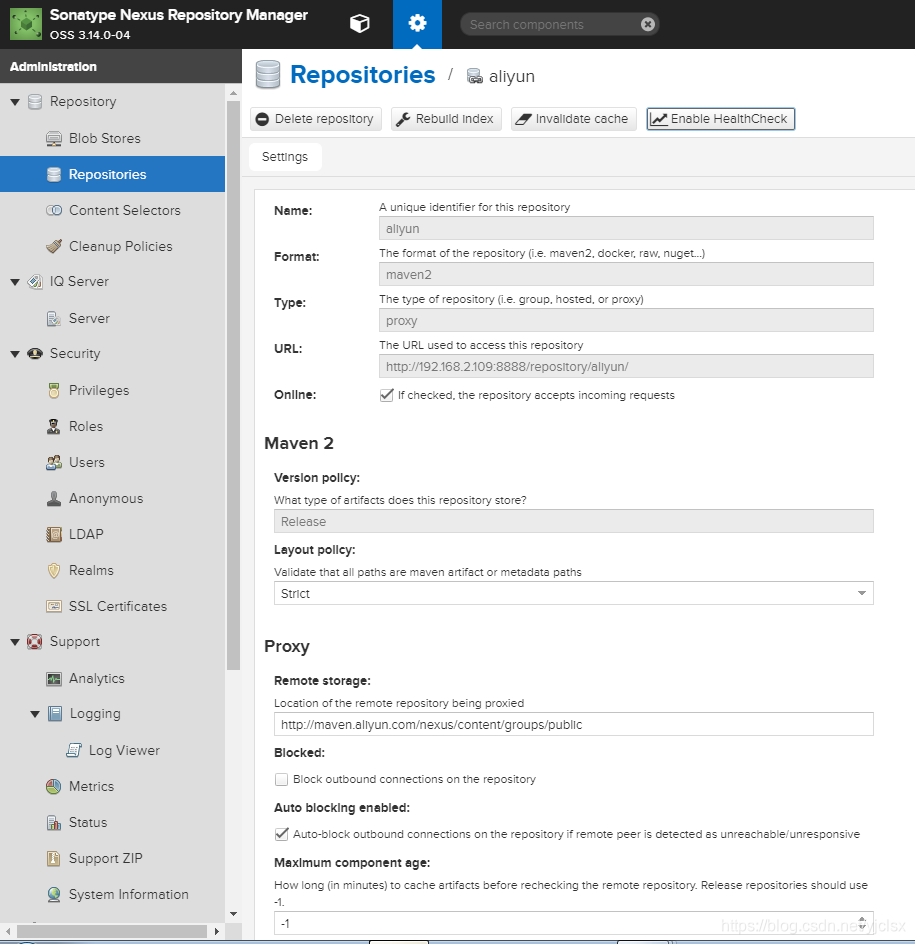Viewport: 915px width, 944px height.
Task: Click the Support lifebuoy icon
Action: [x=35, y=642]
